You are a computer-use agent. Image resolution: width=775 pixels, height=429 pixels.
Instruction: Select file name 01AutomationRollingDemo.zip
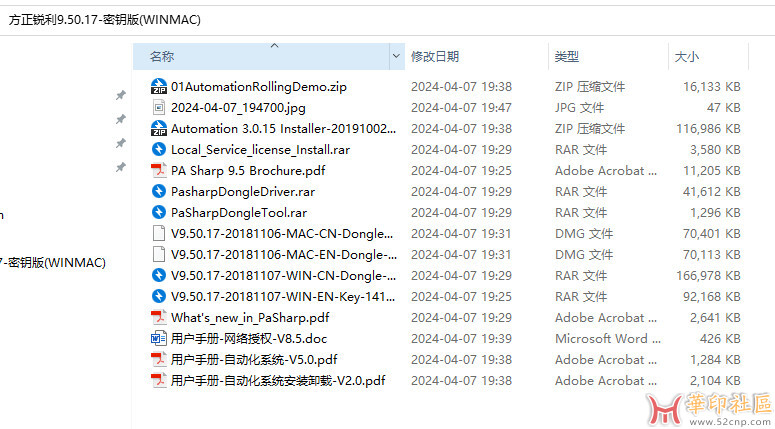pyautogui.click(x=259, y=86)
